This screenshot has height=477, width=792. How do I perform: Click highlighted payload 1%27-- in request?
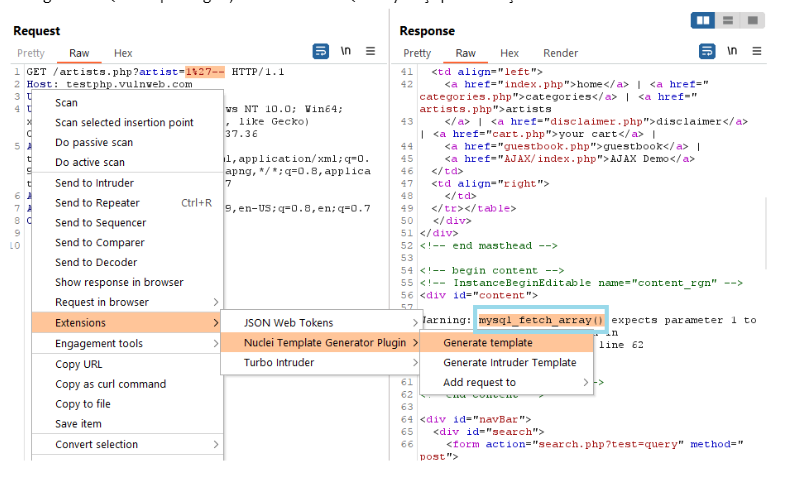point(205,72)
